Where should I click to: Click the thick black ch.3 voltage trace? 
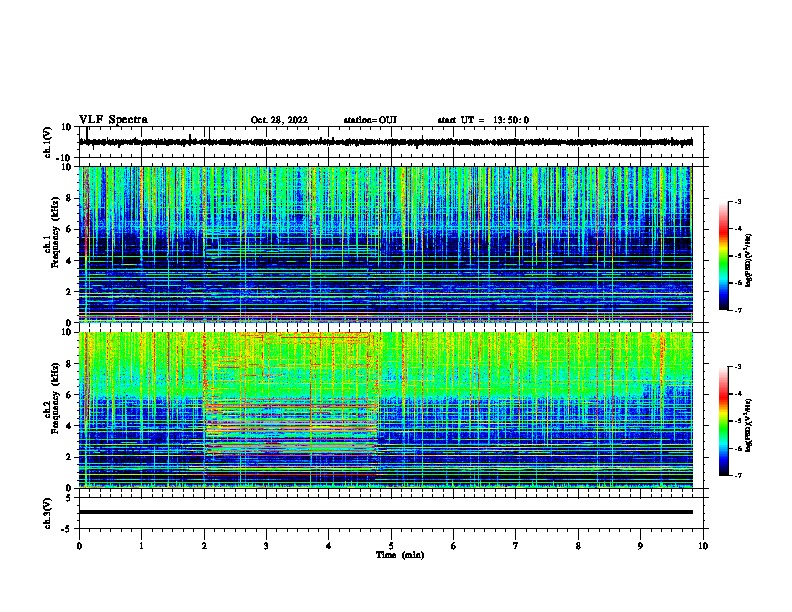(386, 512)
